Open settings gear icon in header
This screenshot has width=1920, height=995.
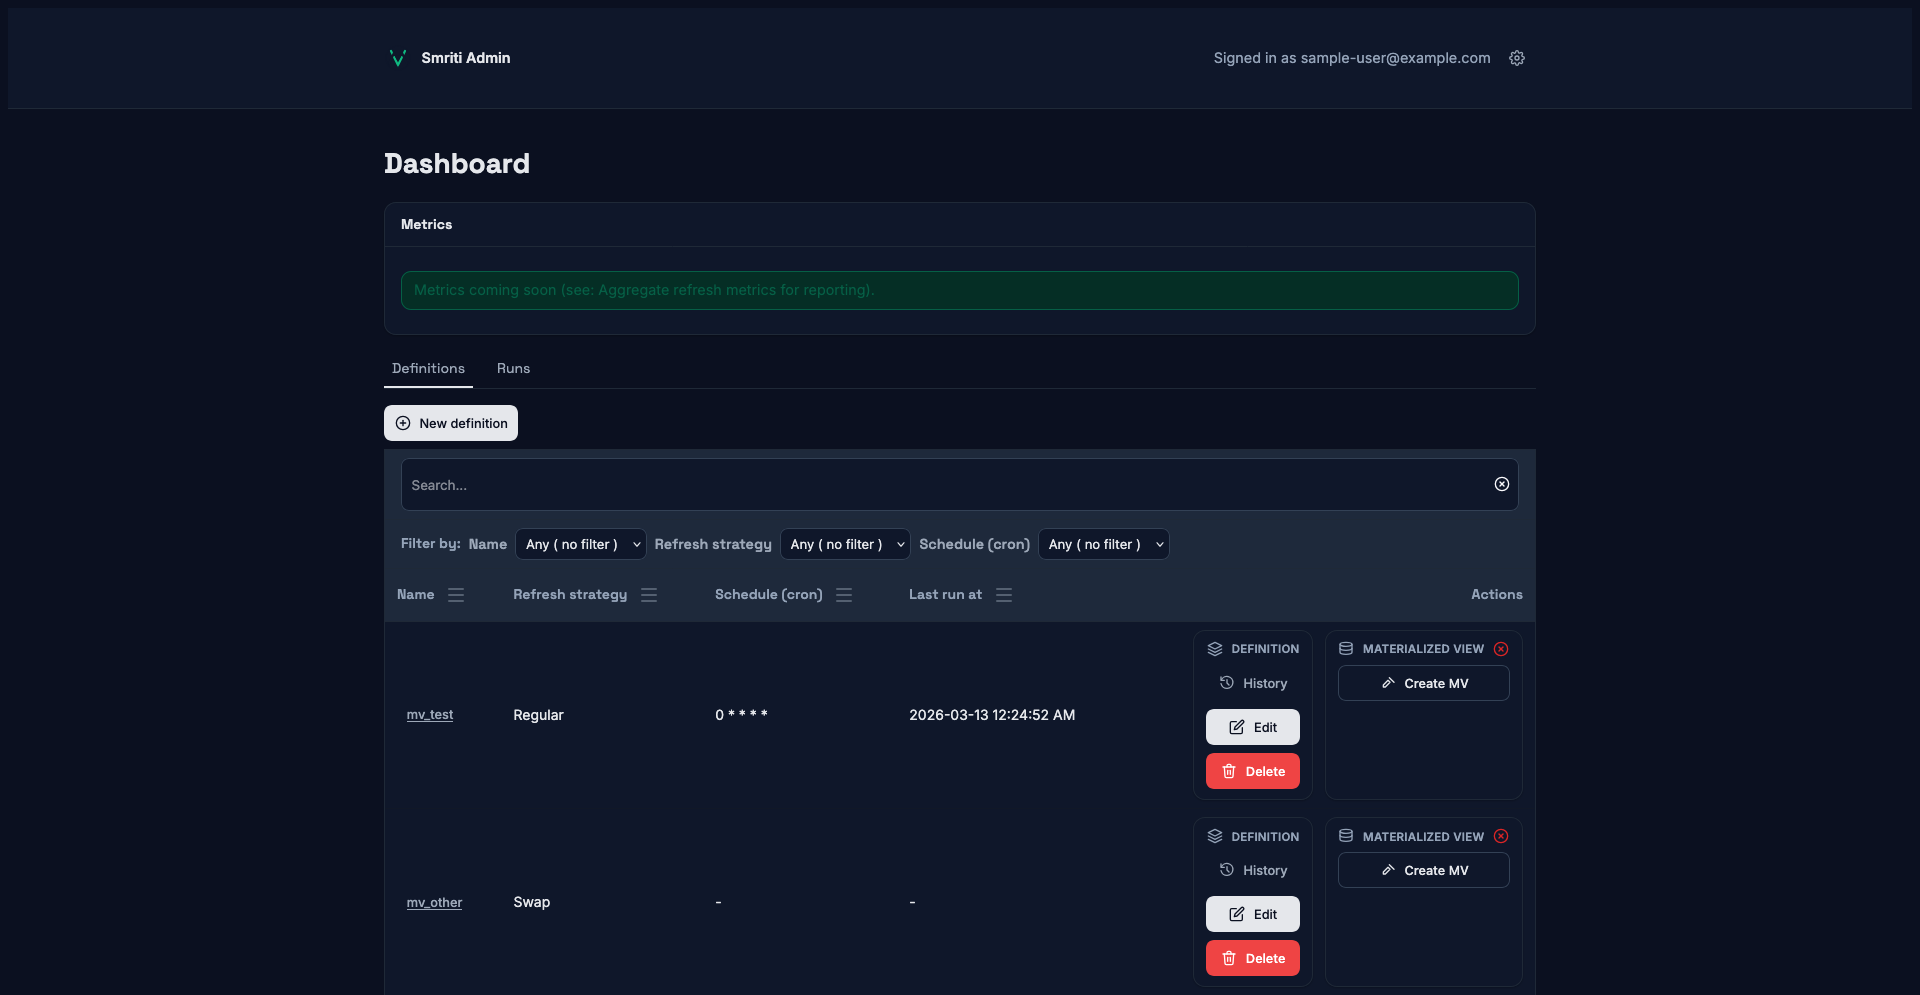[1517, 58]
